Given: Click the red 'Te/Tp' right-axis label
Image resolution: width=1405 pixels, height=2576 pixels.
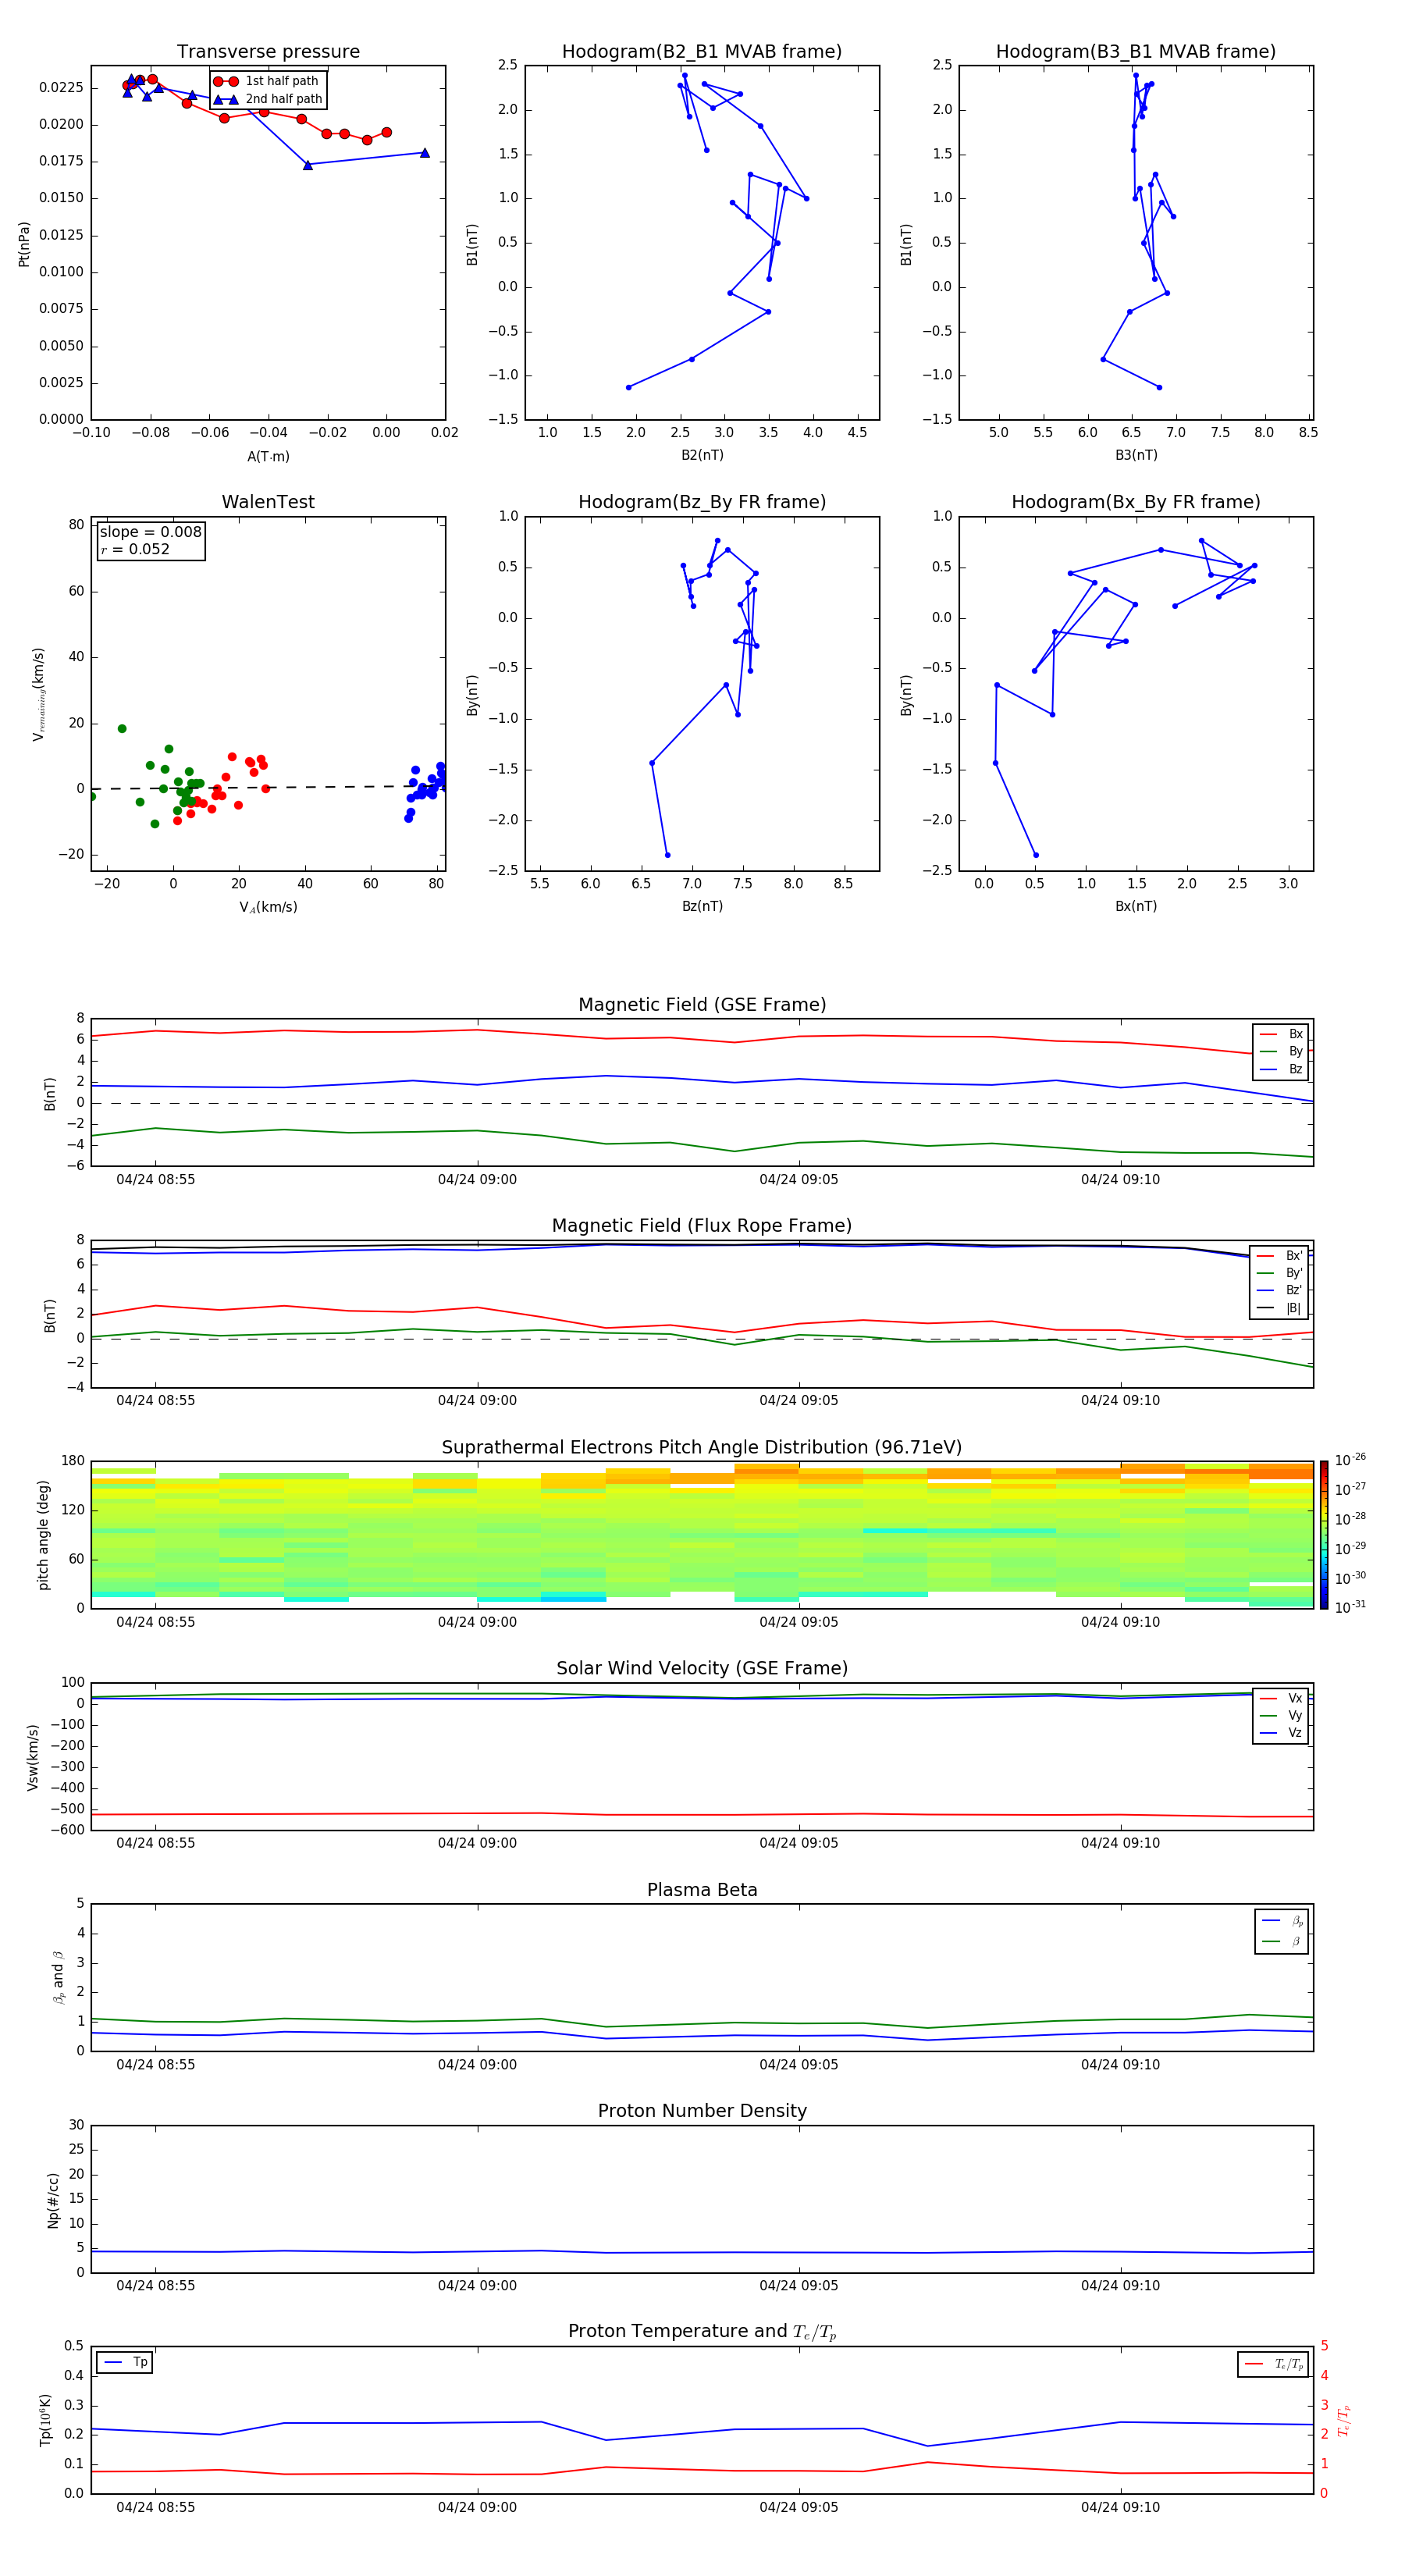Looking at the screenshot, I should (1343, 2420).
